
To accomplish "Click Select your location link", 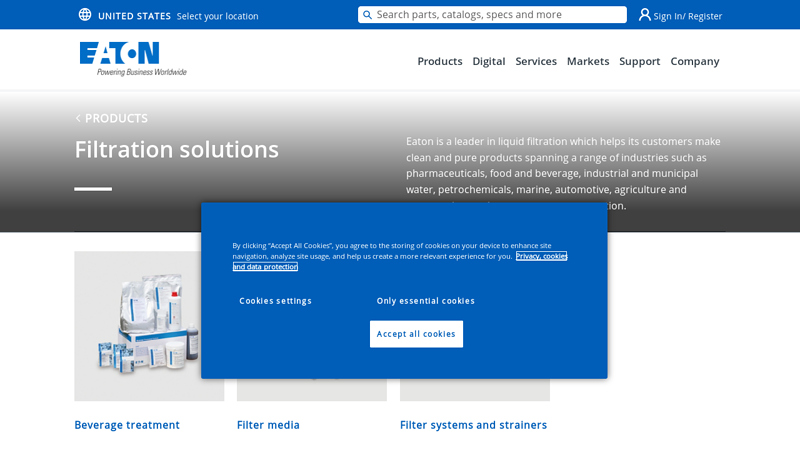I will 217,16.
